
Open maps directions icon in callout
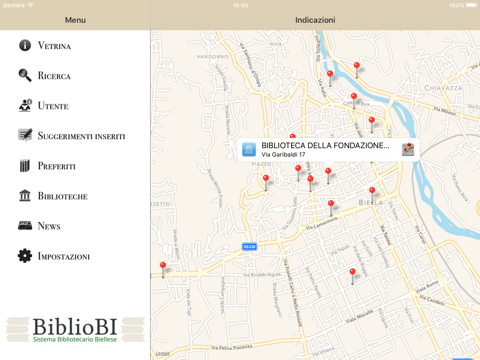tap(408, 150)
